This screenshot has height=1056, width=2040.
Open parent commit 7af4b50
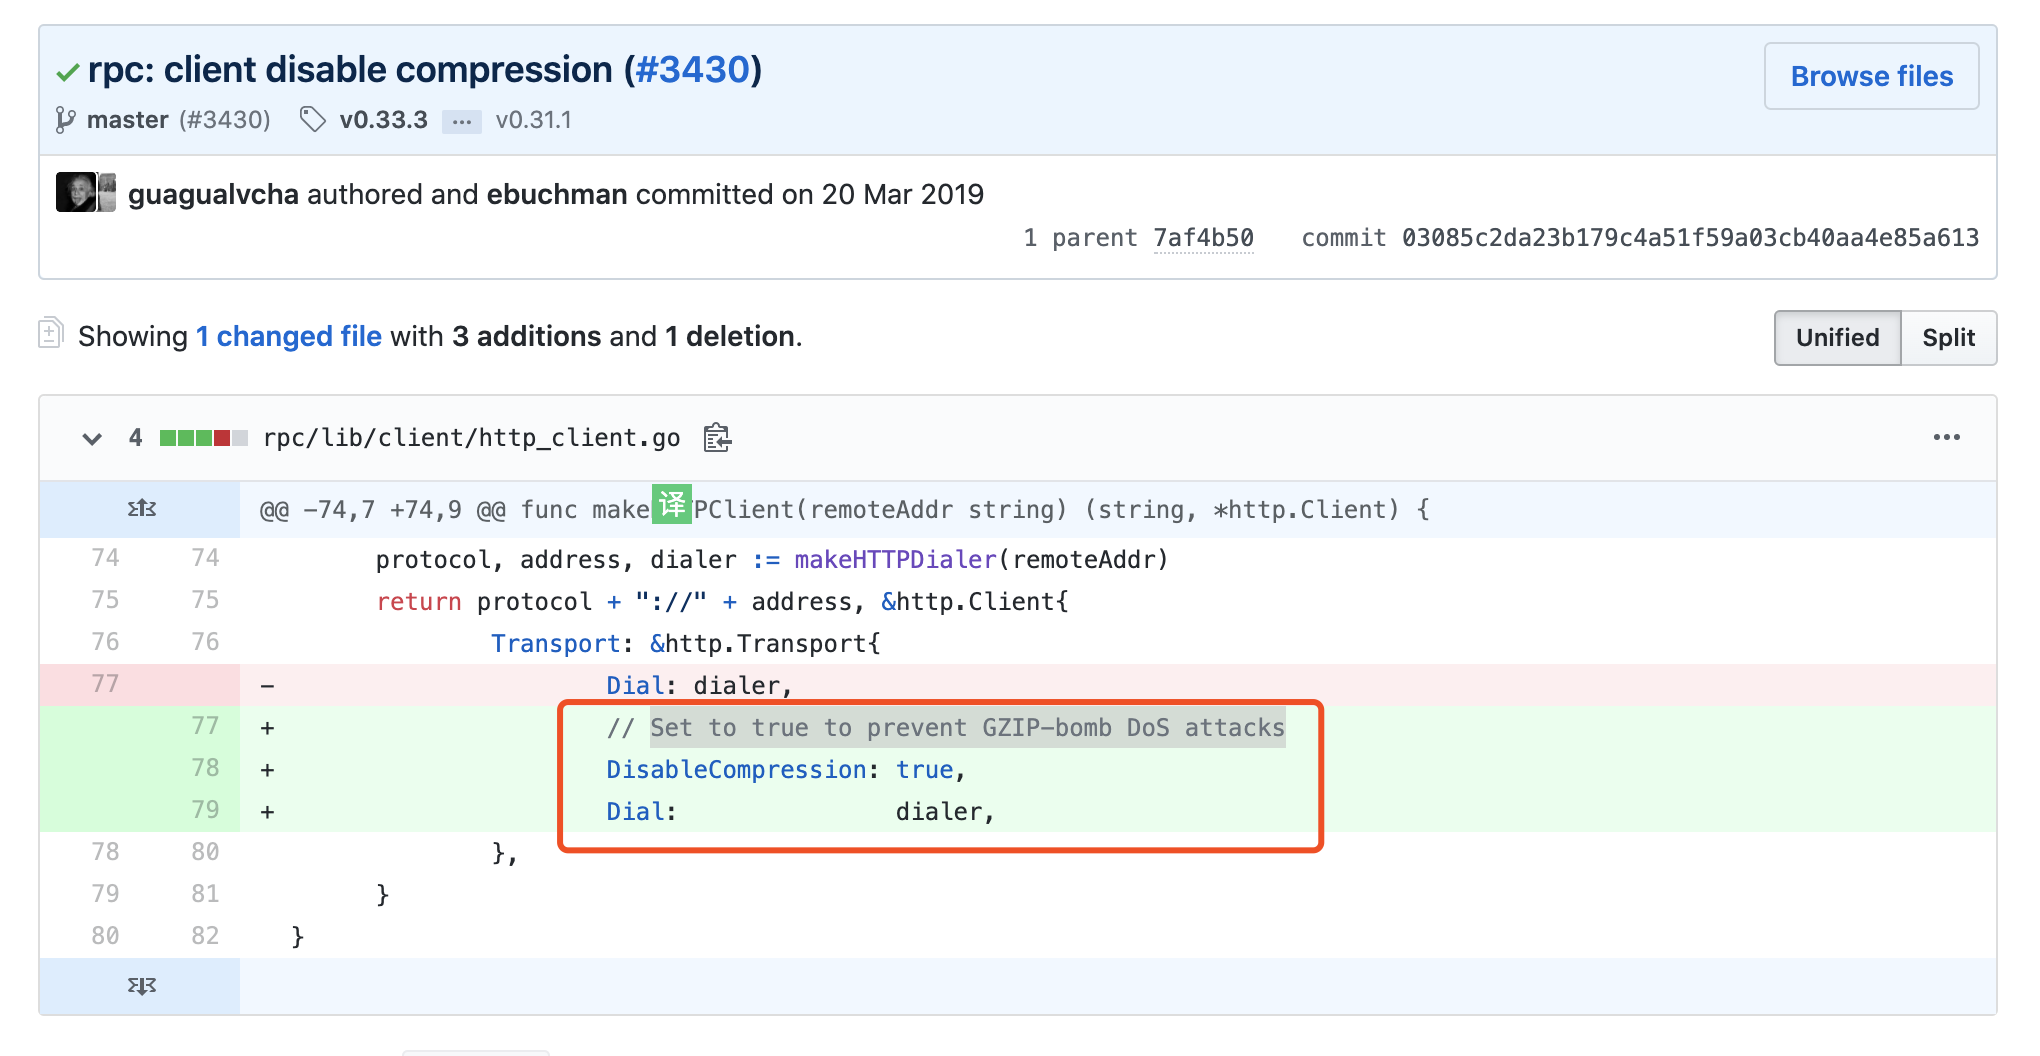(1203, 238)
